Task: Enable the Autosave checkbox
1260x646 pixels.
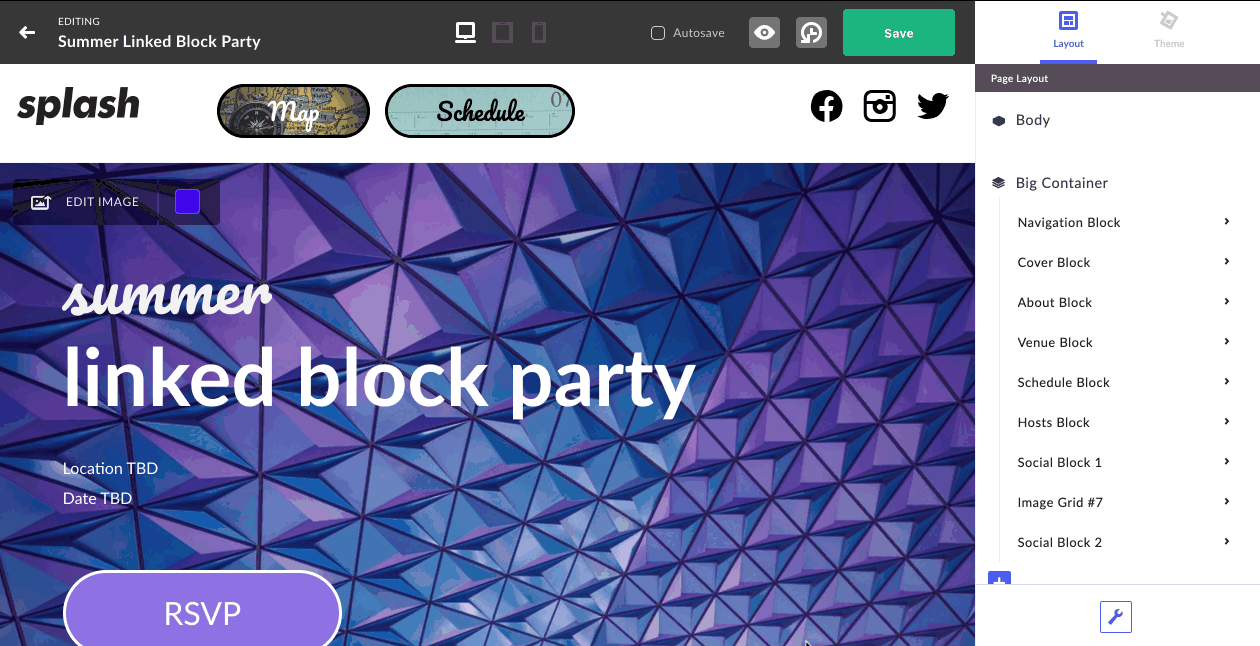Action: coord(658,33)
